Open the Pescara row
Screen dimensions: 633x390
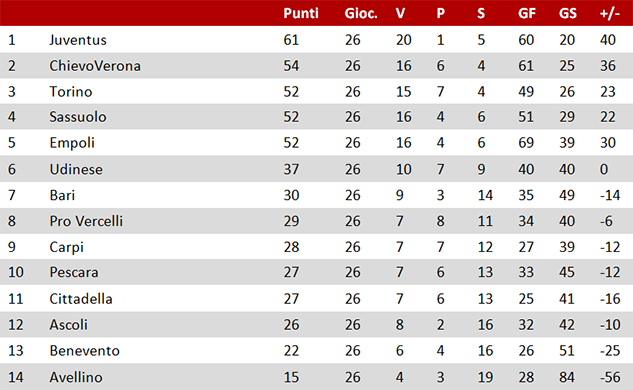tap(316, 272)
